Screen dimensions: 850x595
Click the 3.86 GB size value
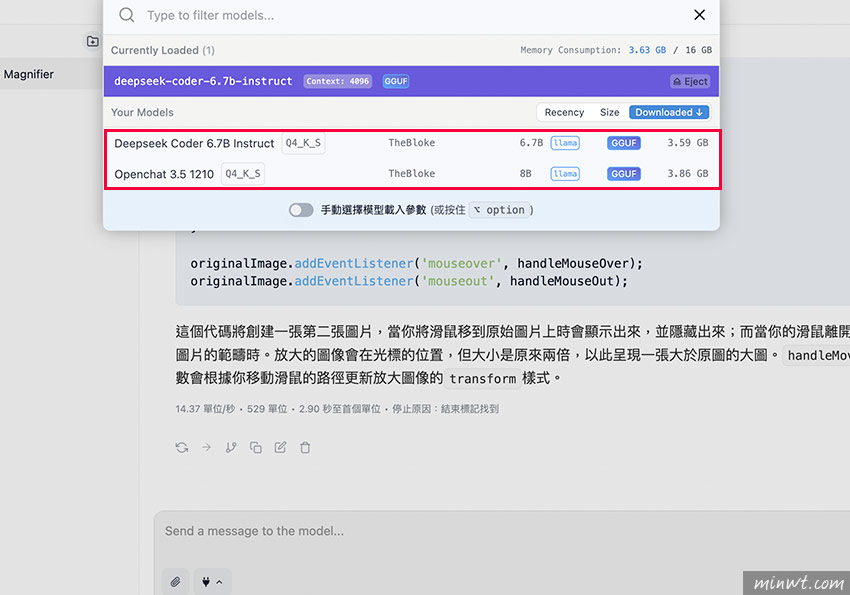(687, 173)
